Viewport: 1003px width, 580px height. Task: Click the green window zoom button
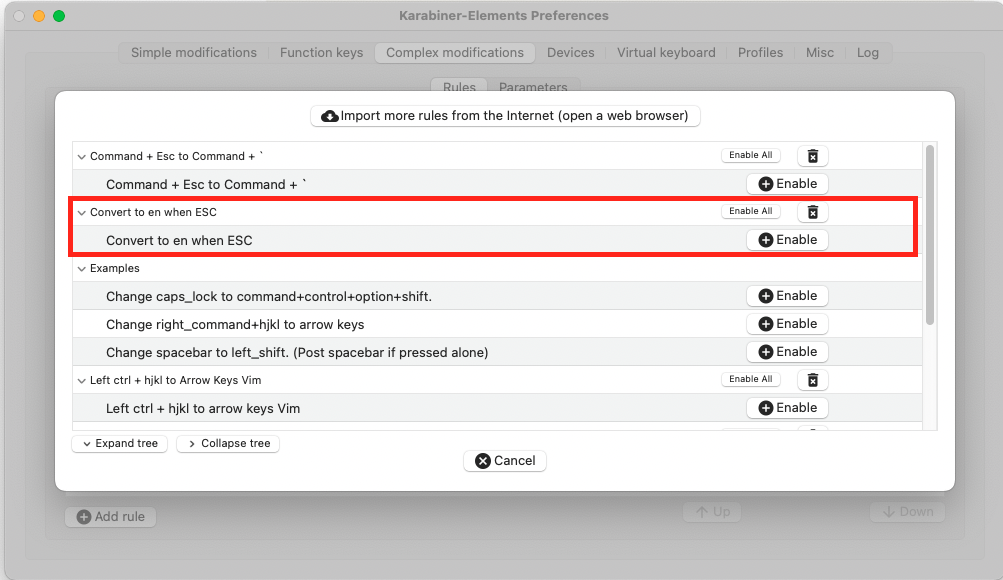coord(59,16)
